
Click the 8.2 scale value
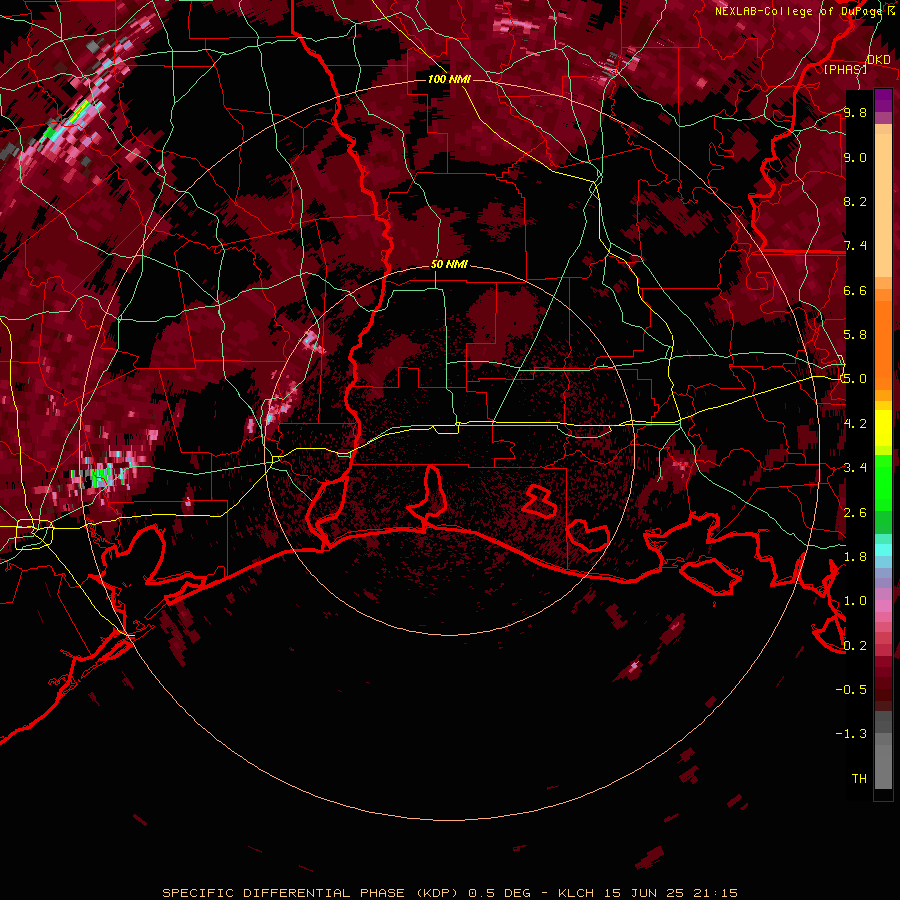855,201
